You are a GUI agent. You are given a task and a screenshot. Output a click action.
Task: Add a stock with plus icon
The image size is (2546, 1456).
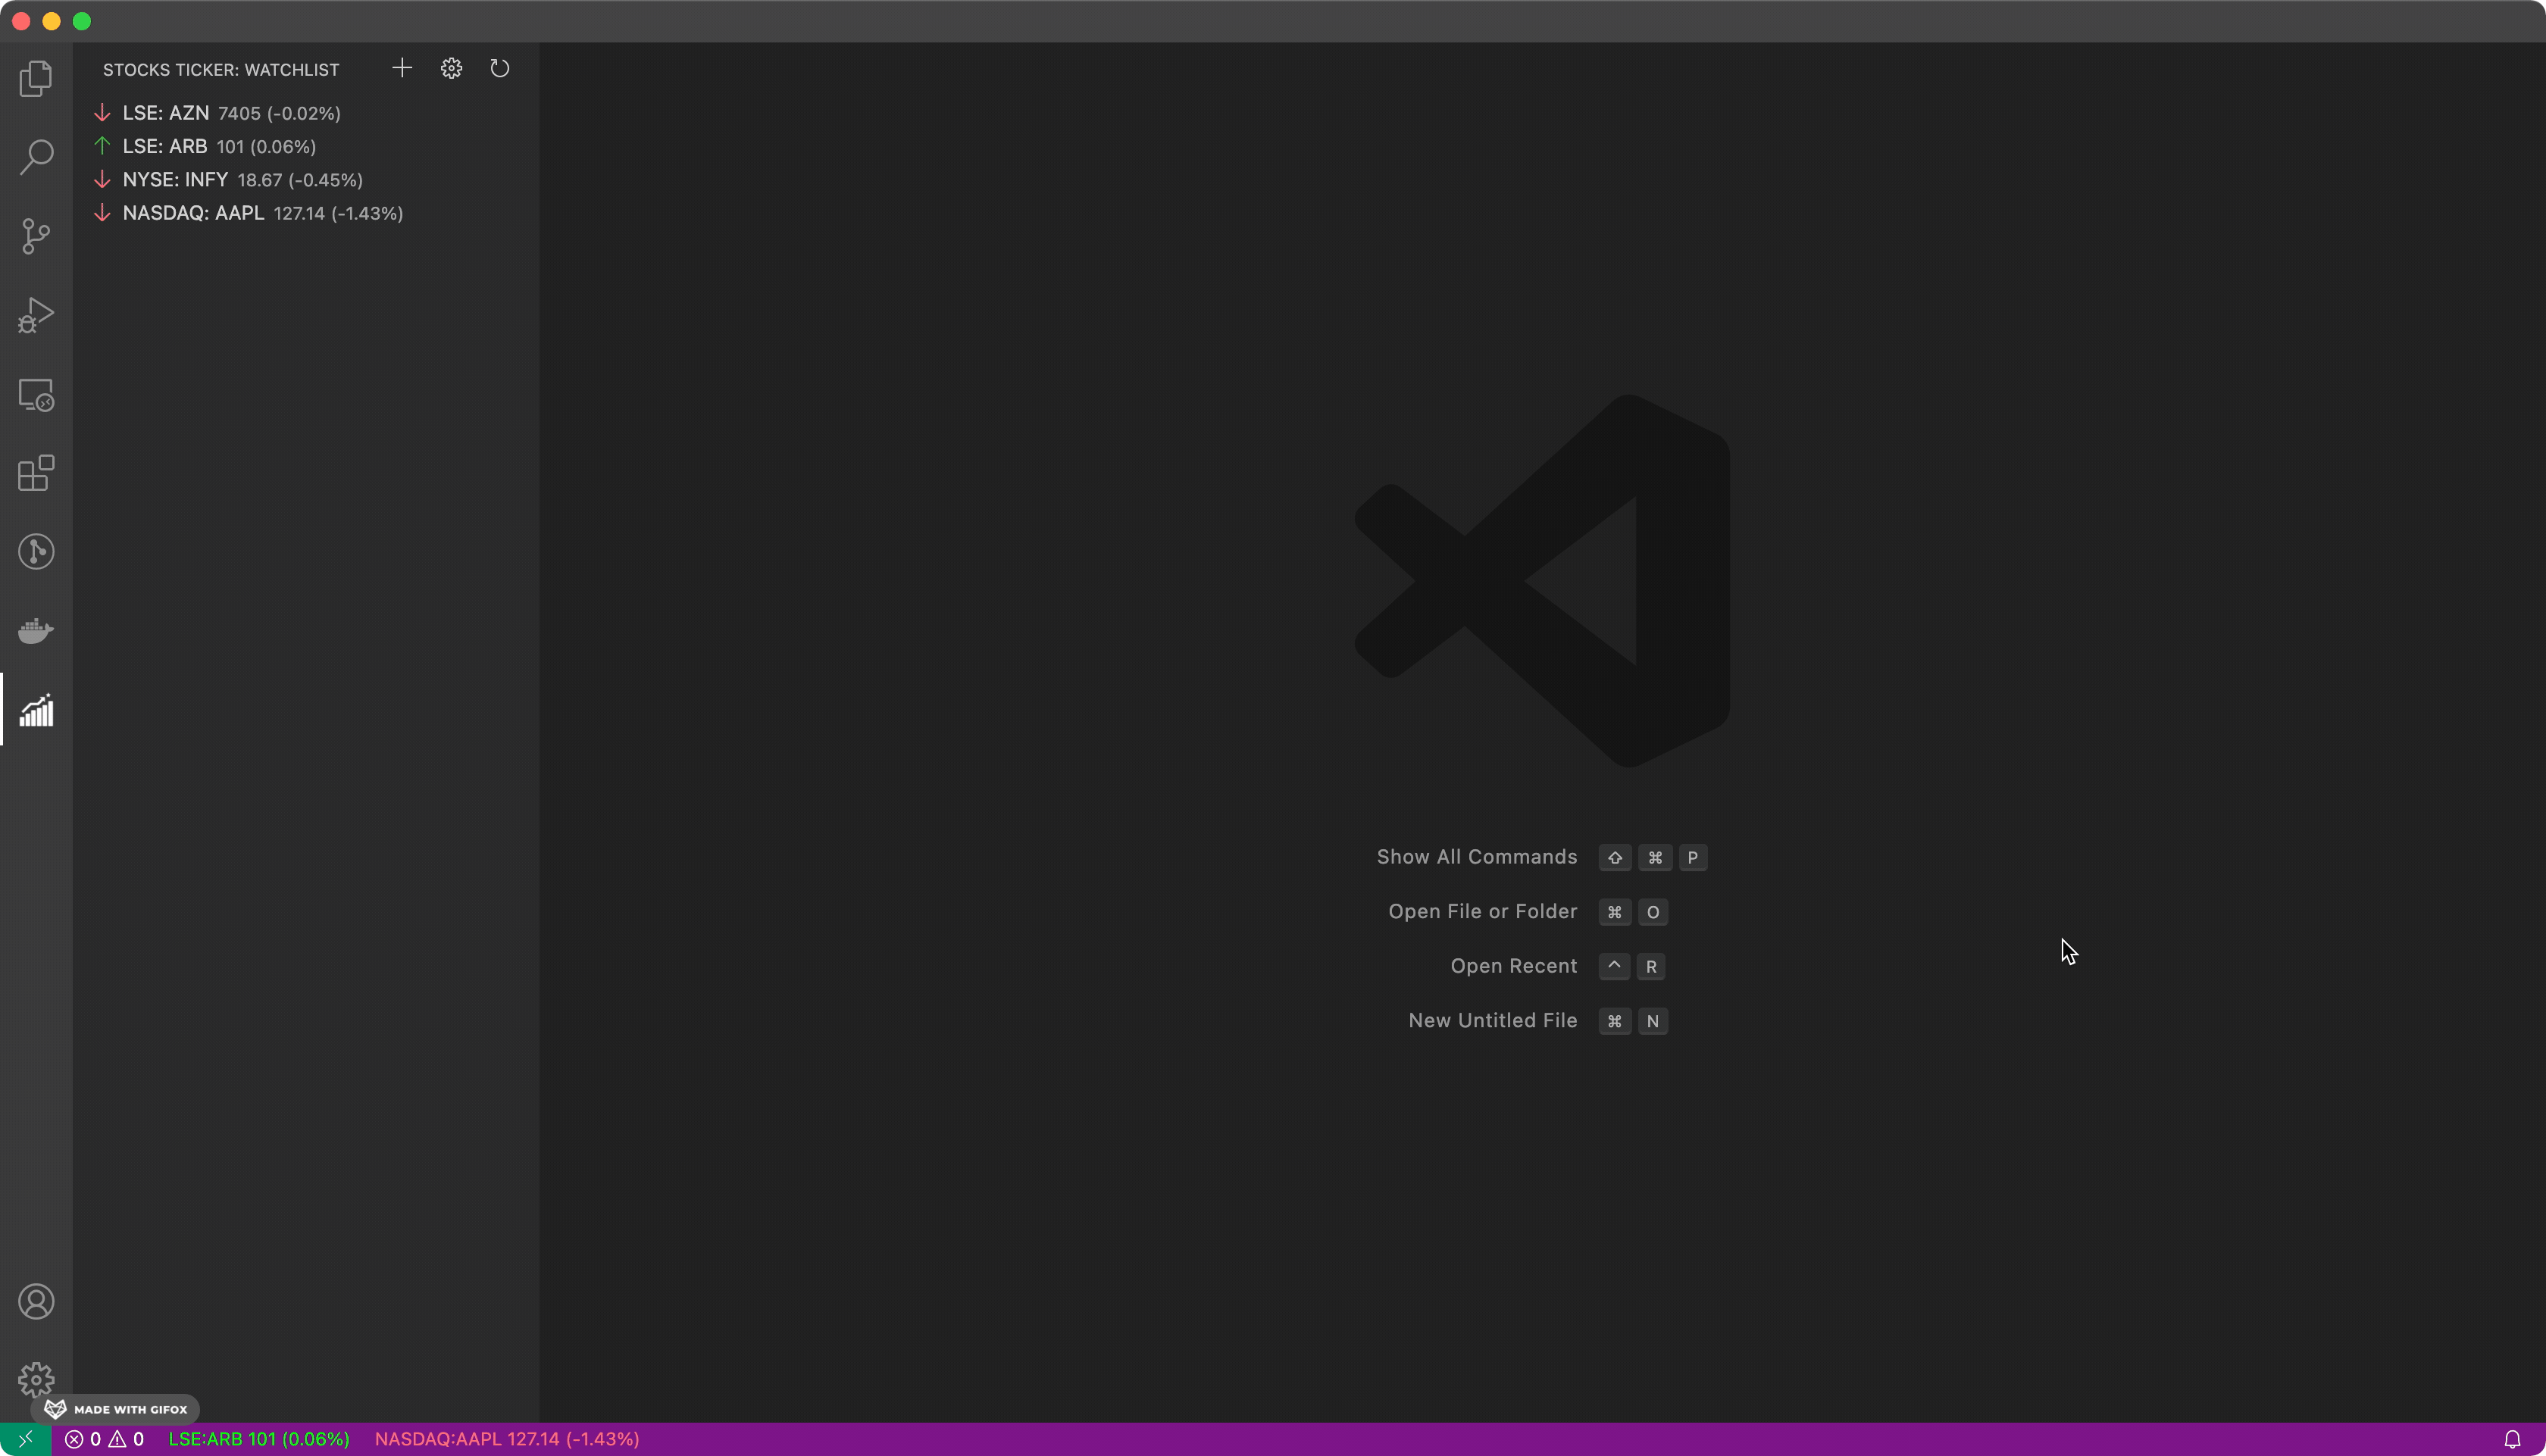tap(402, 68)
